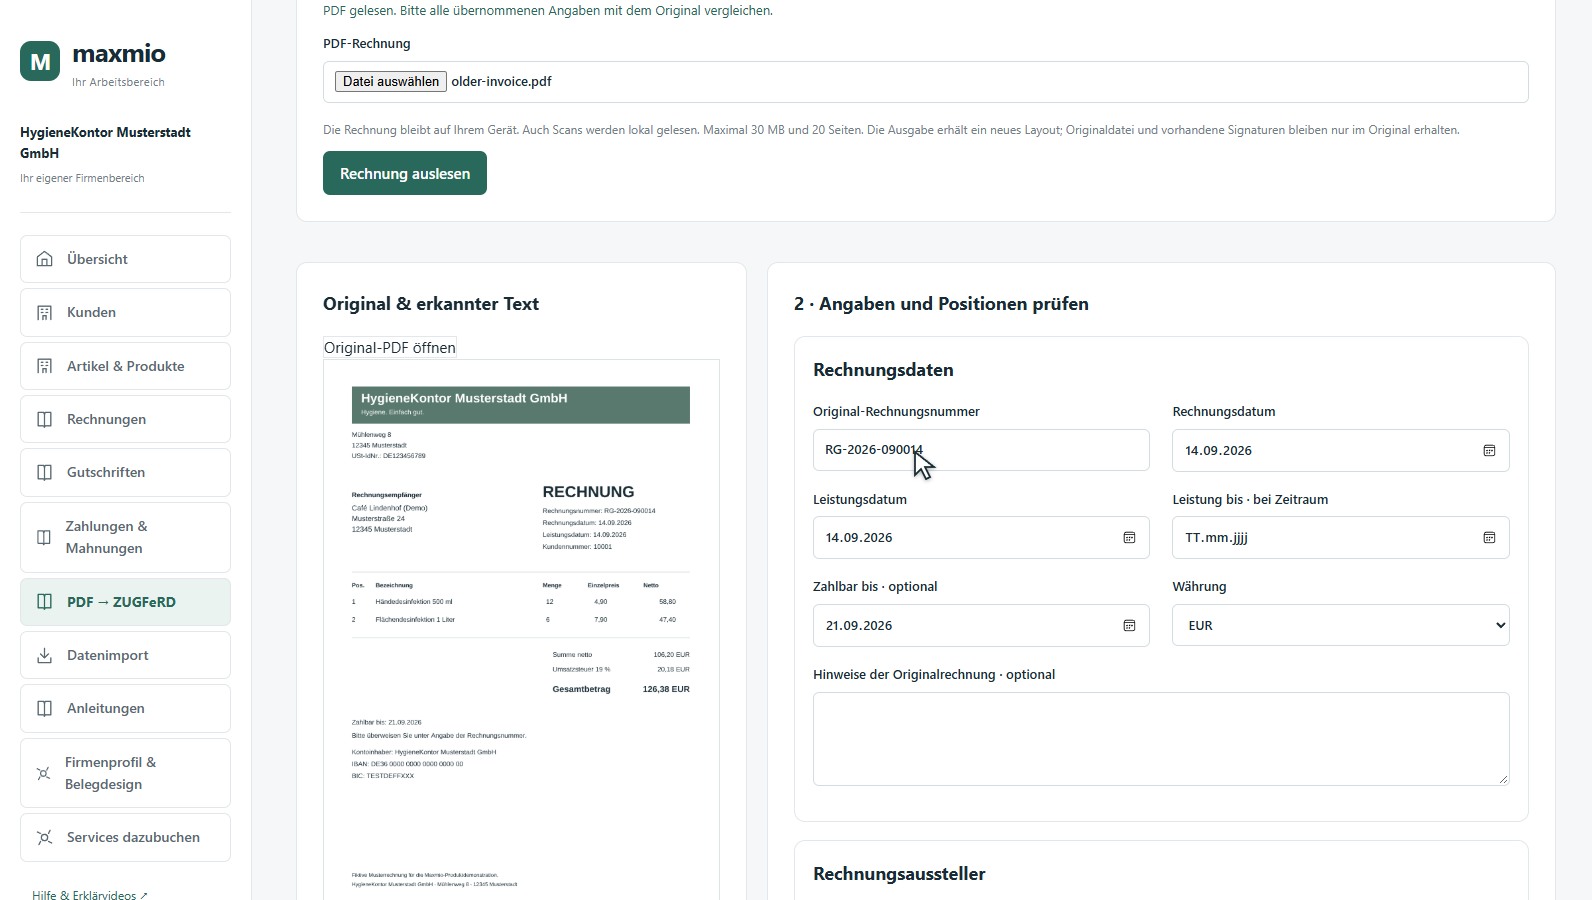Open calendar picker for Zahlbar bis
This screenshot has width=1592, height=900.
click(x=1129, y=626)
